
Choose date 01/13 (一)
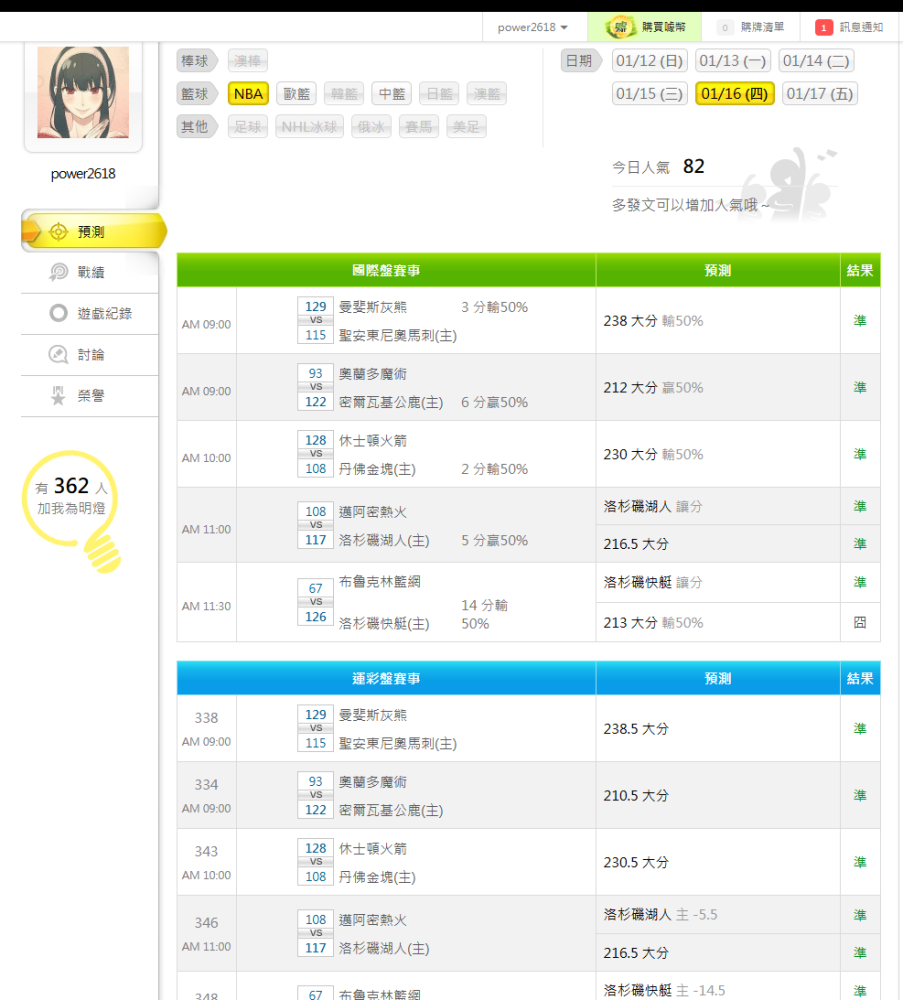[x=733, y=61]
